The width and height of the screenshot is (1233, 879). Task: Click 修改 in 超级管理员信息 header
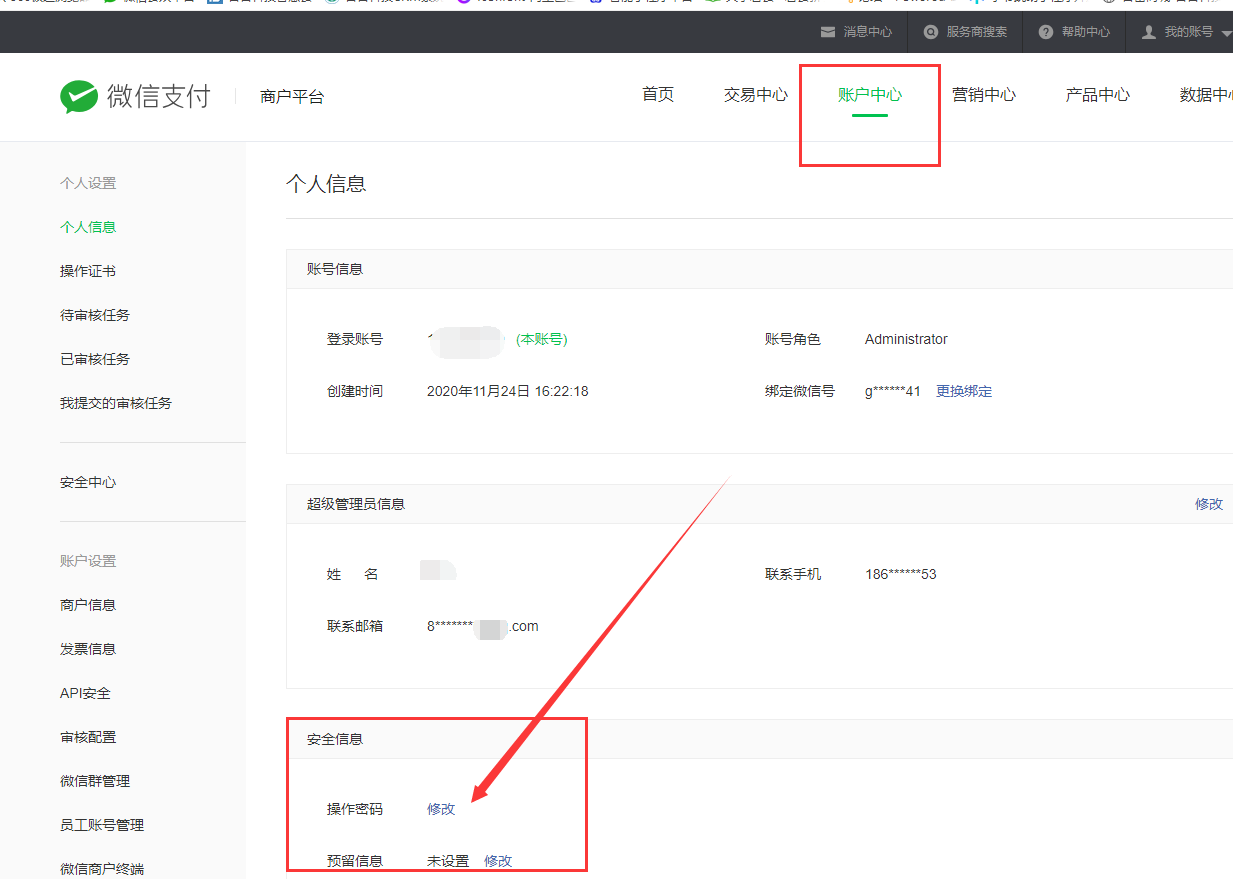point(1209,504)
